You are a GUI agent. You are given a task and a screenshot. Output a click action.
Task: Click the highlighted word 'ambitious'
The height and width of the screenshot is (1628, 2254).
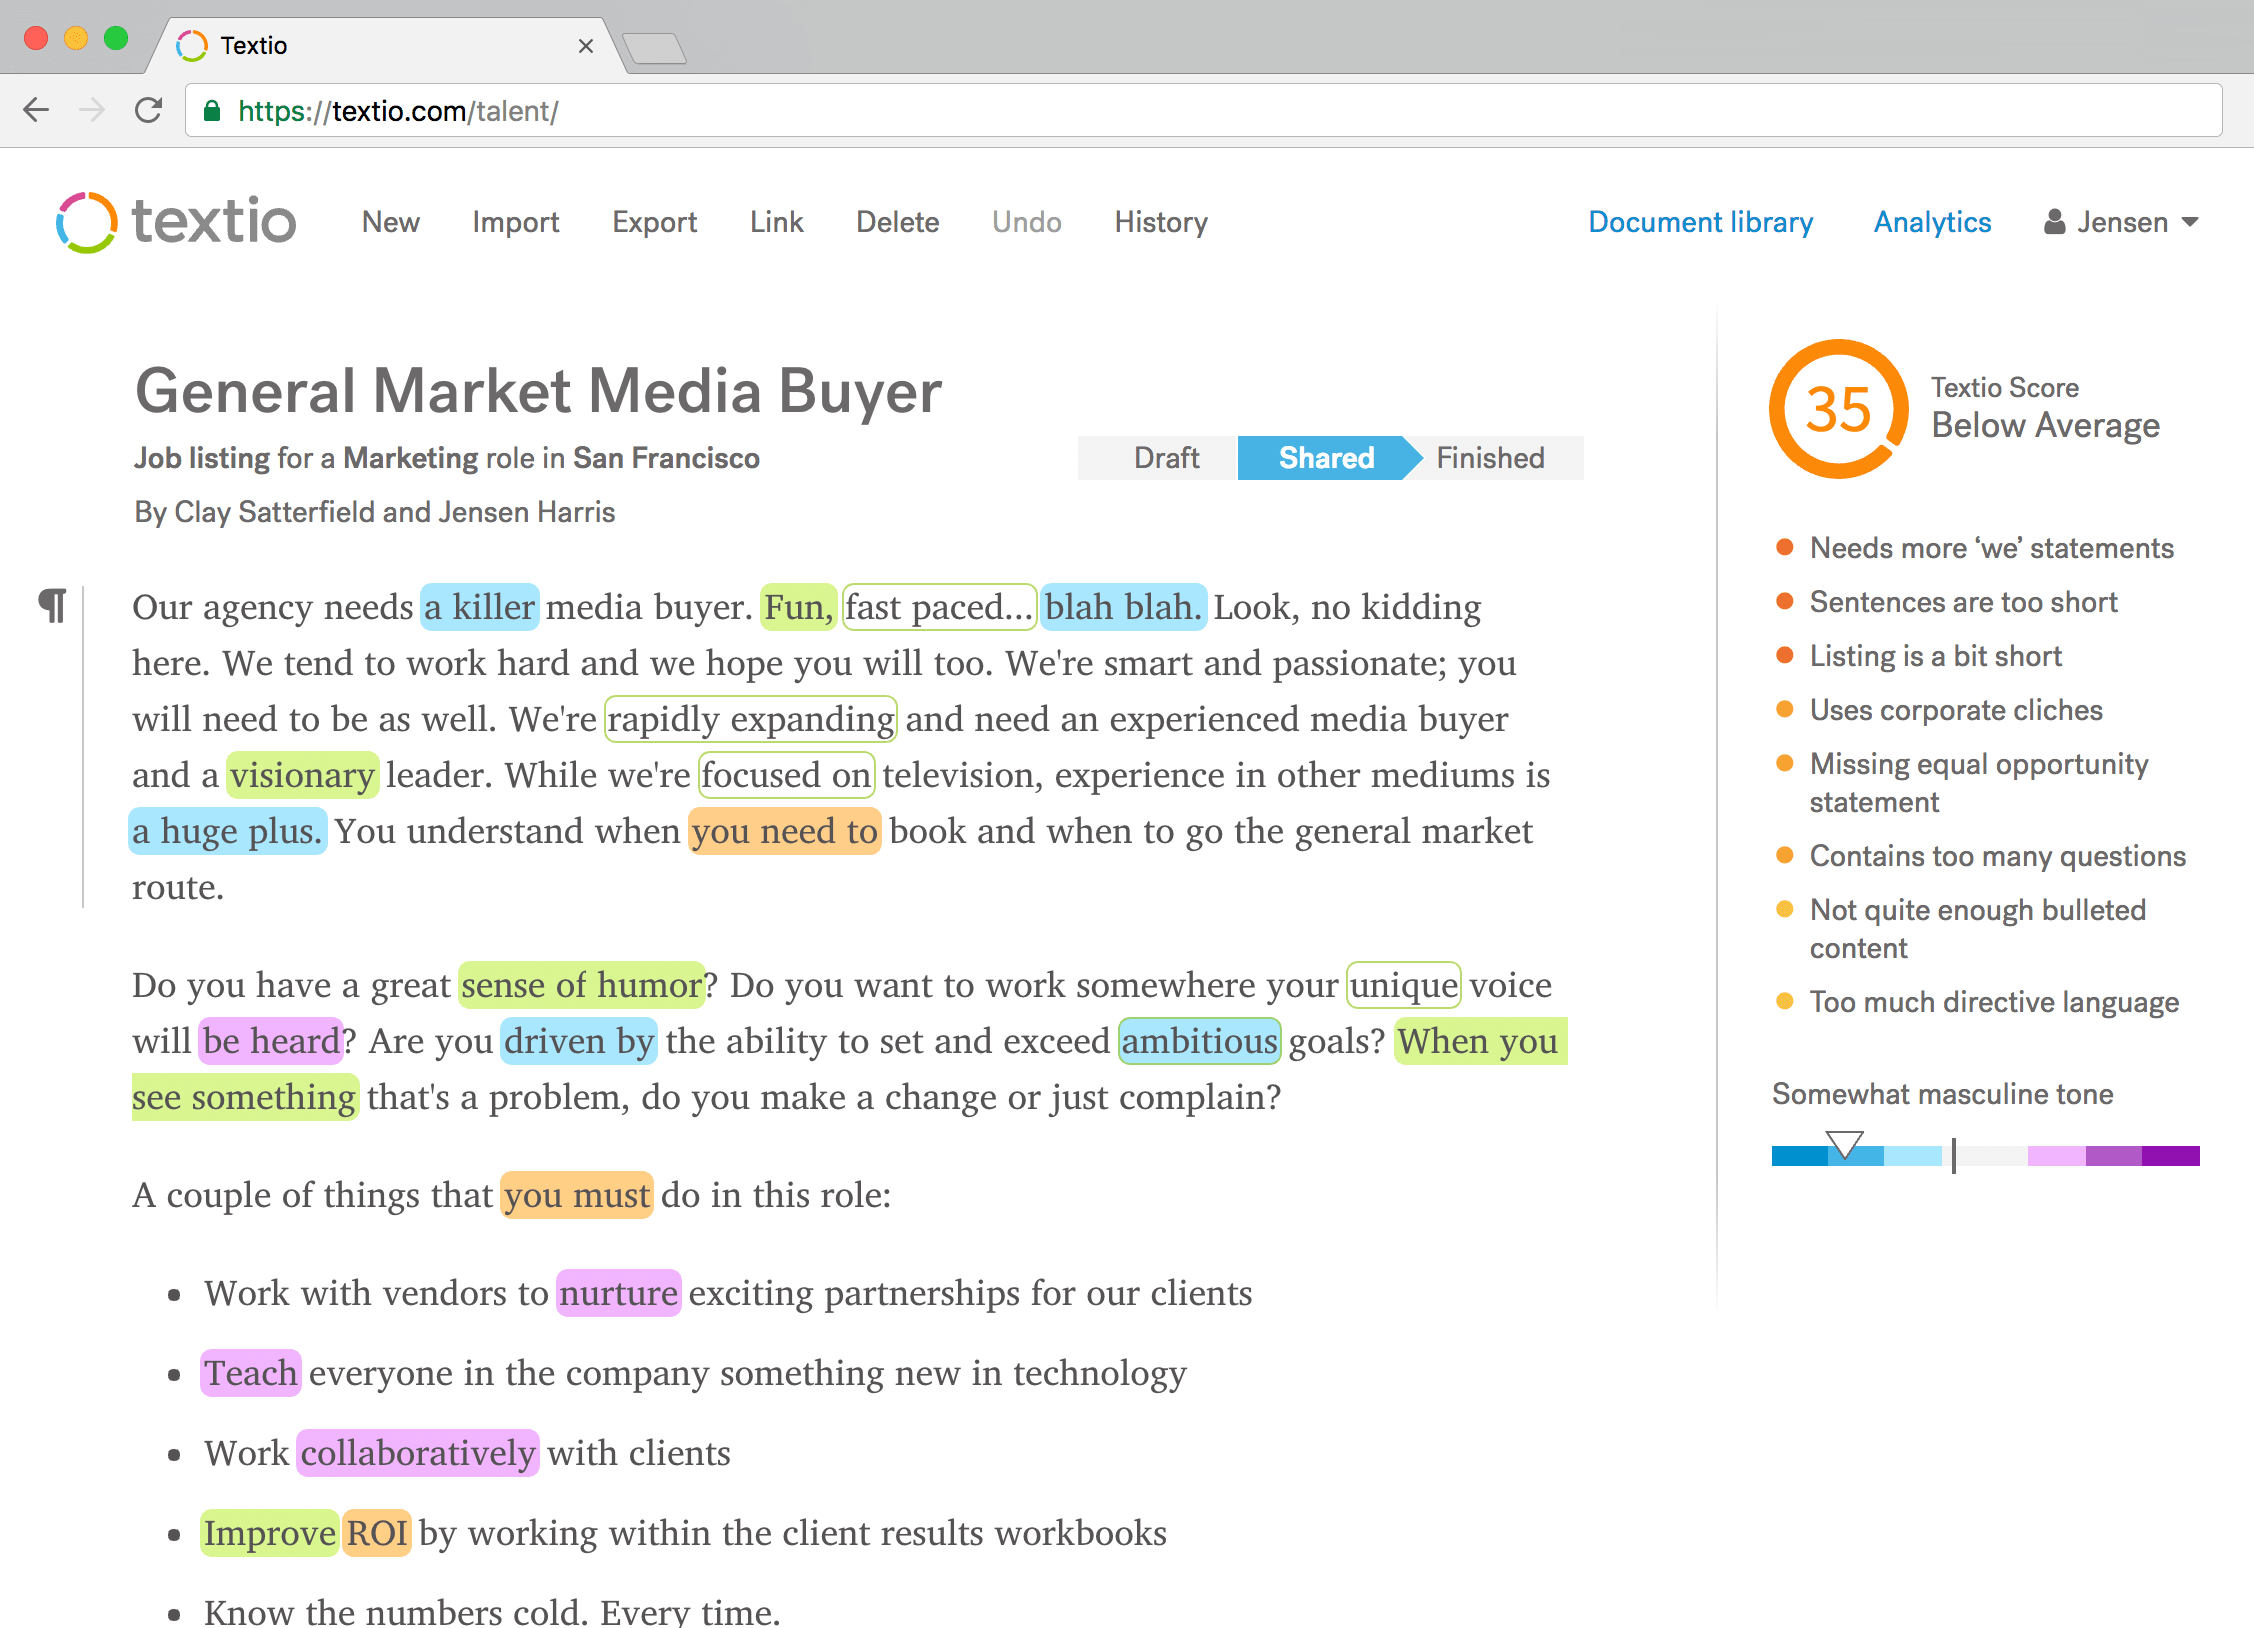click(1200, 1041)
